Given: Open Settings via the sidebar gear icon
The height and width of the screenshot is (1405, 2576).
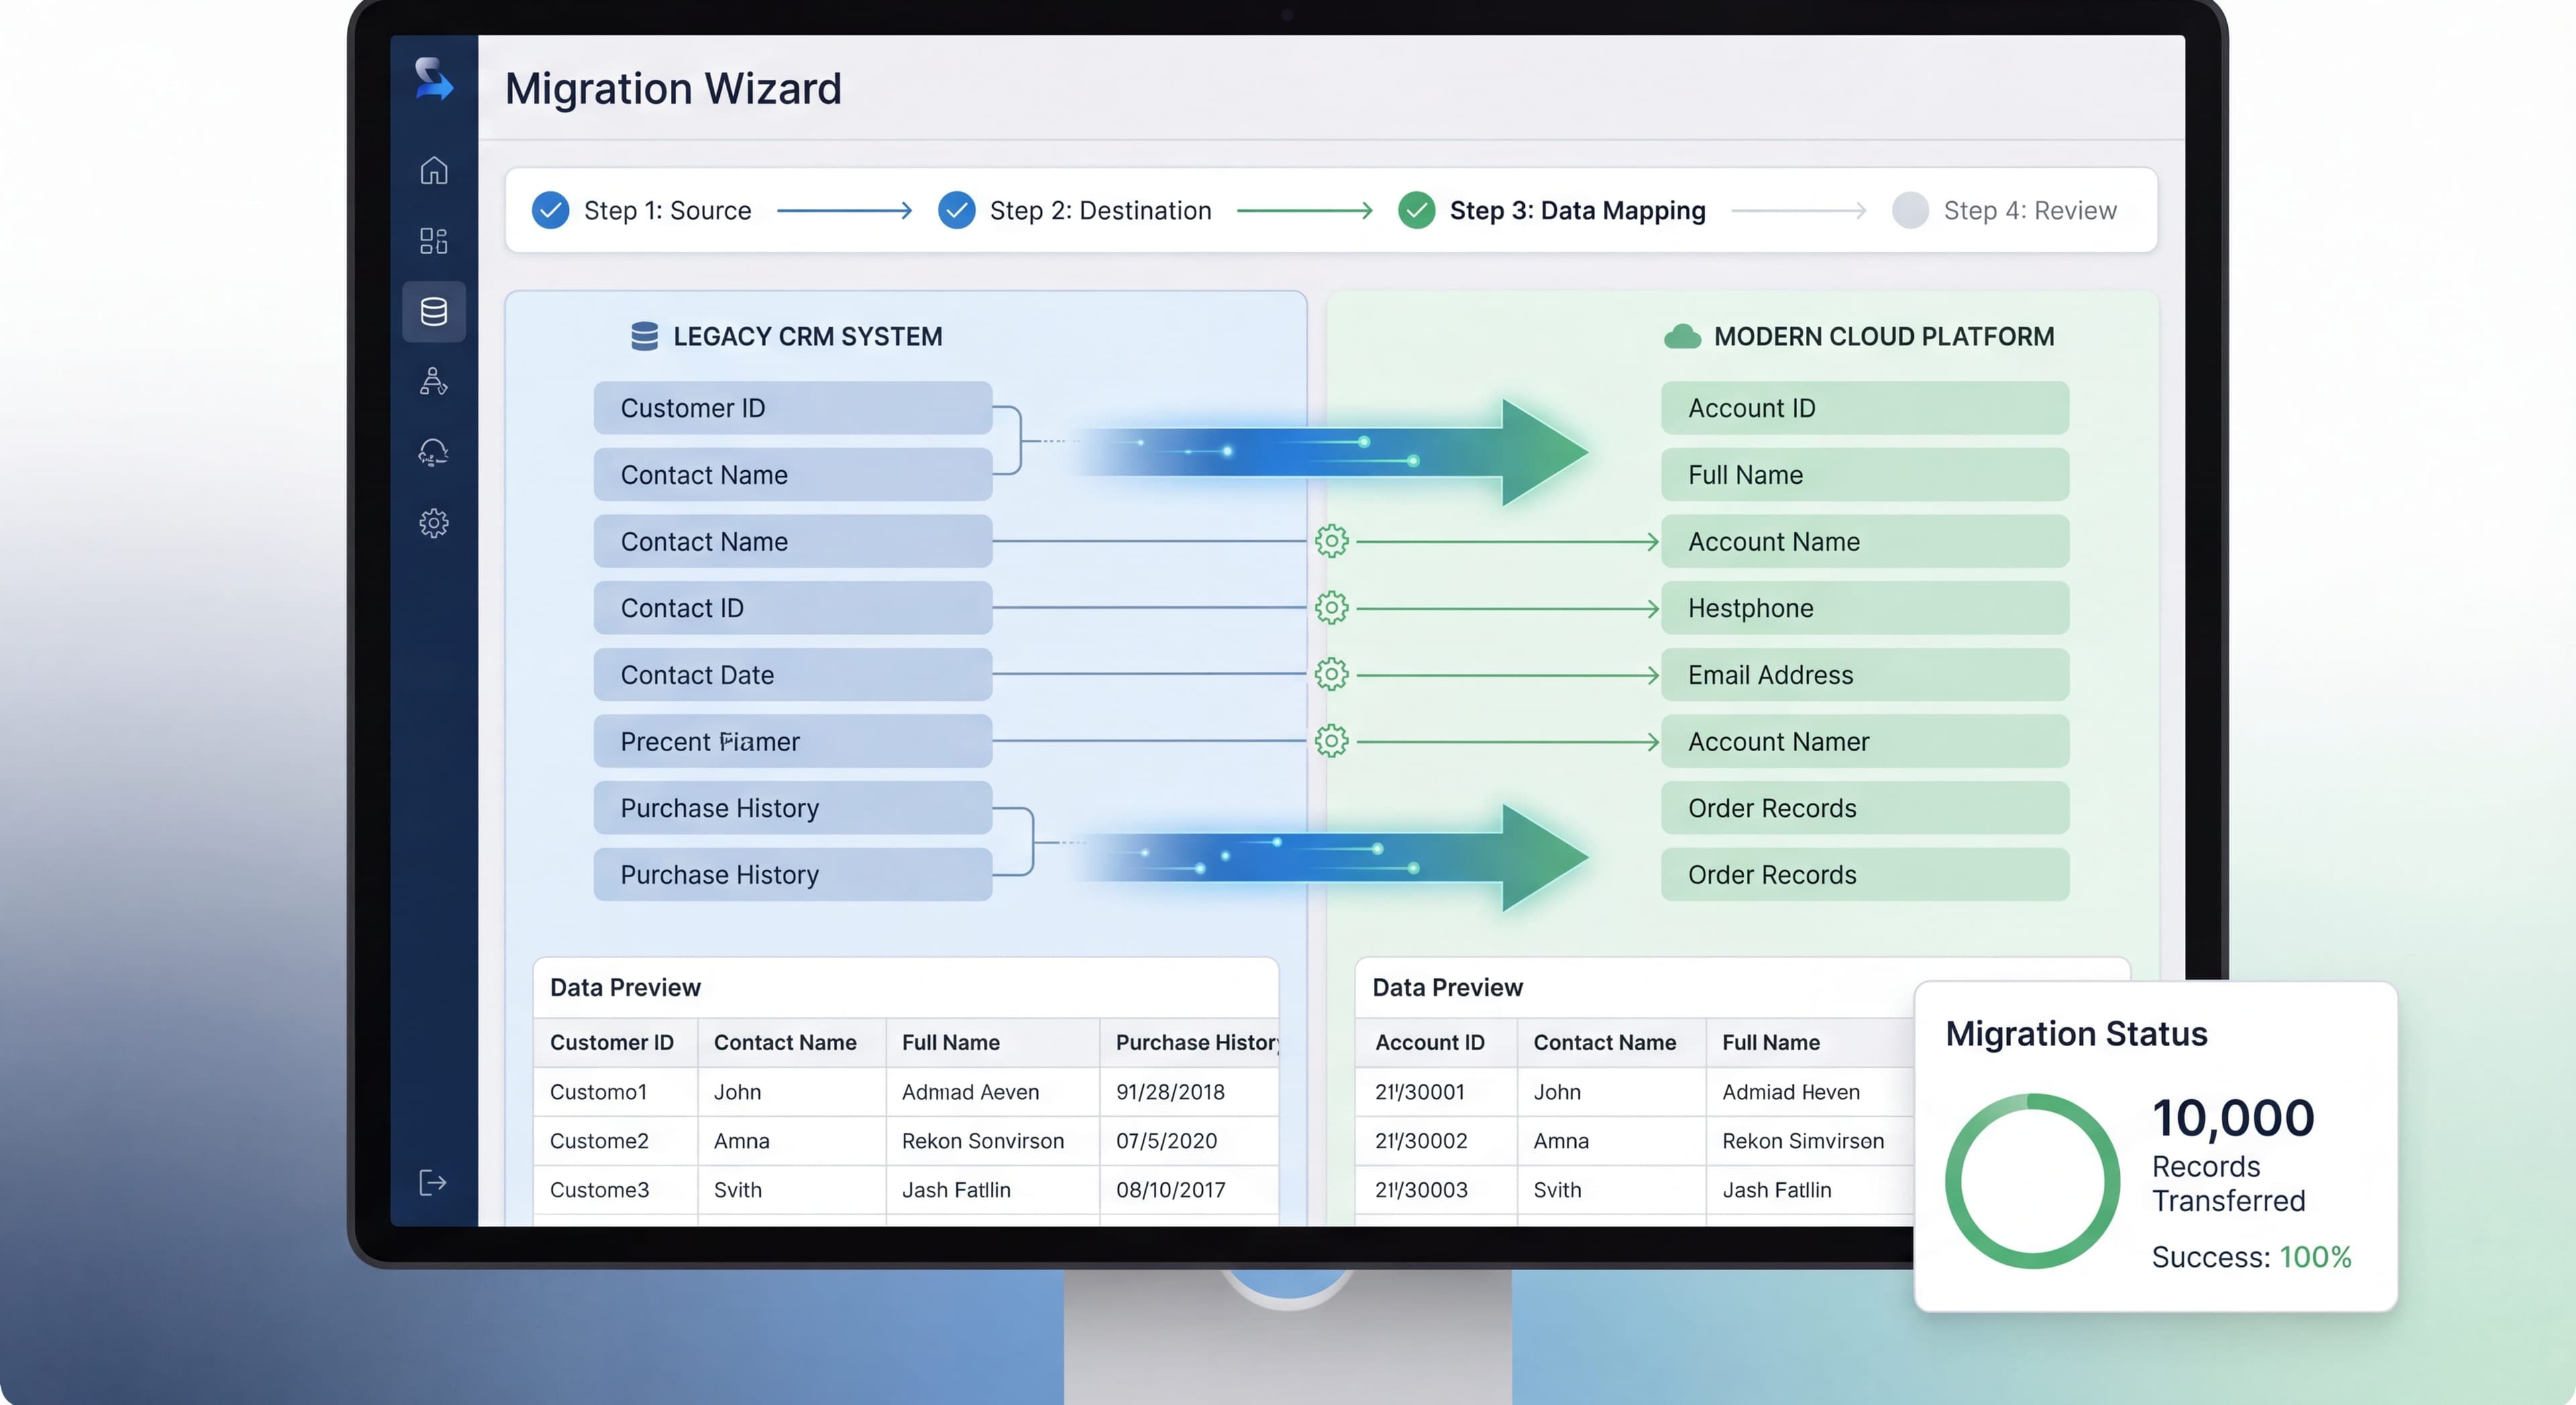Looking at the screenshot, I should tap(434, 522).
